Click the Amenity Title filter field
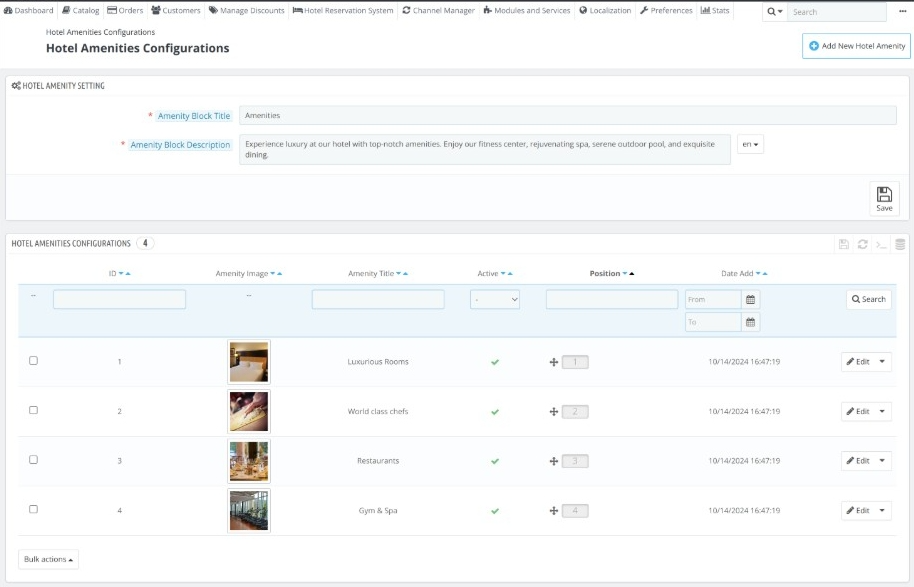914x587 pixels. (378, 299)
